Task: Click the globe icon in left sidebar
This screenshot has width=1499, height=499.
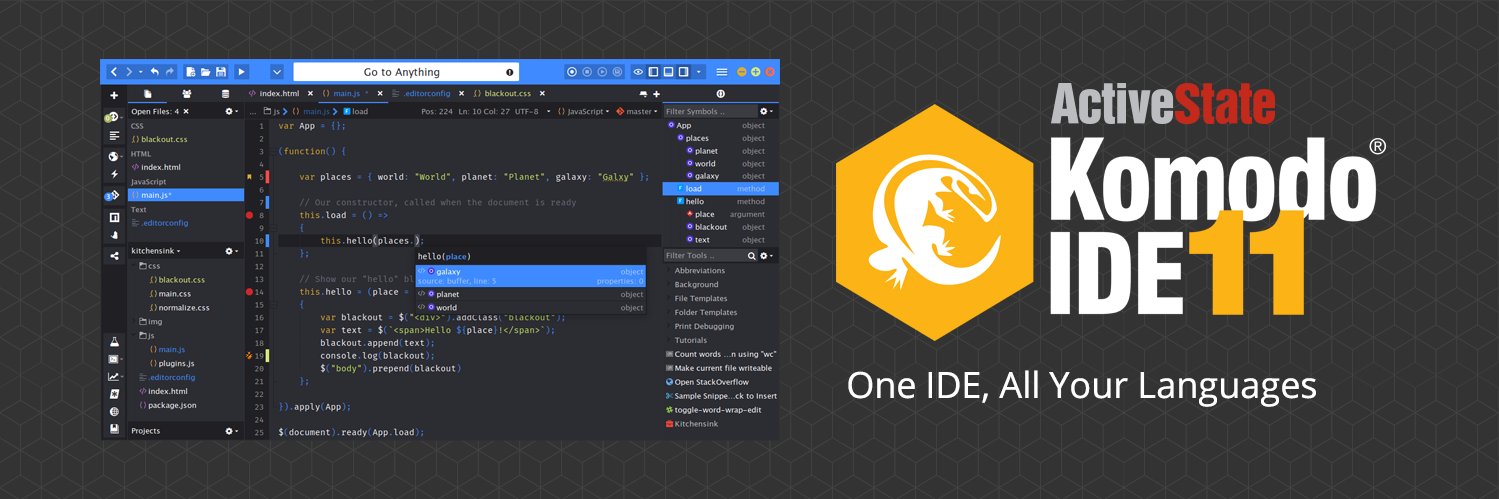Action: (114, 156)
